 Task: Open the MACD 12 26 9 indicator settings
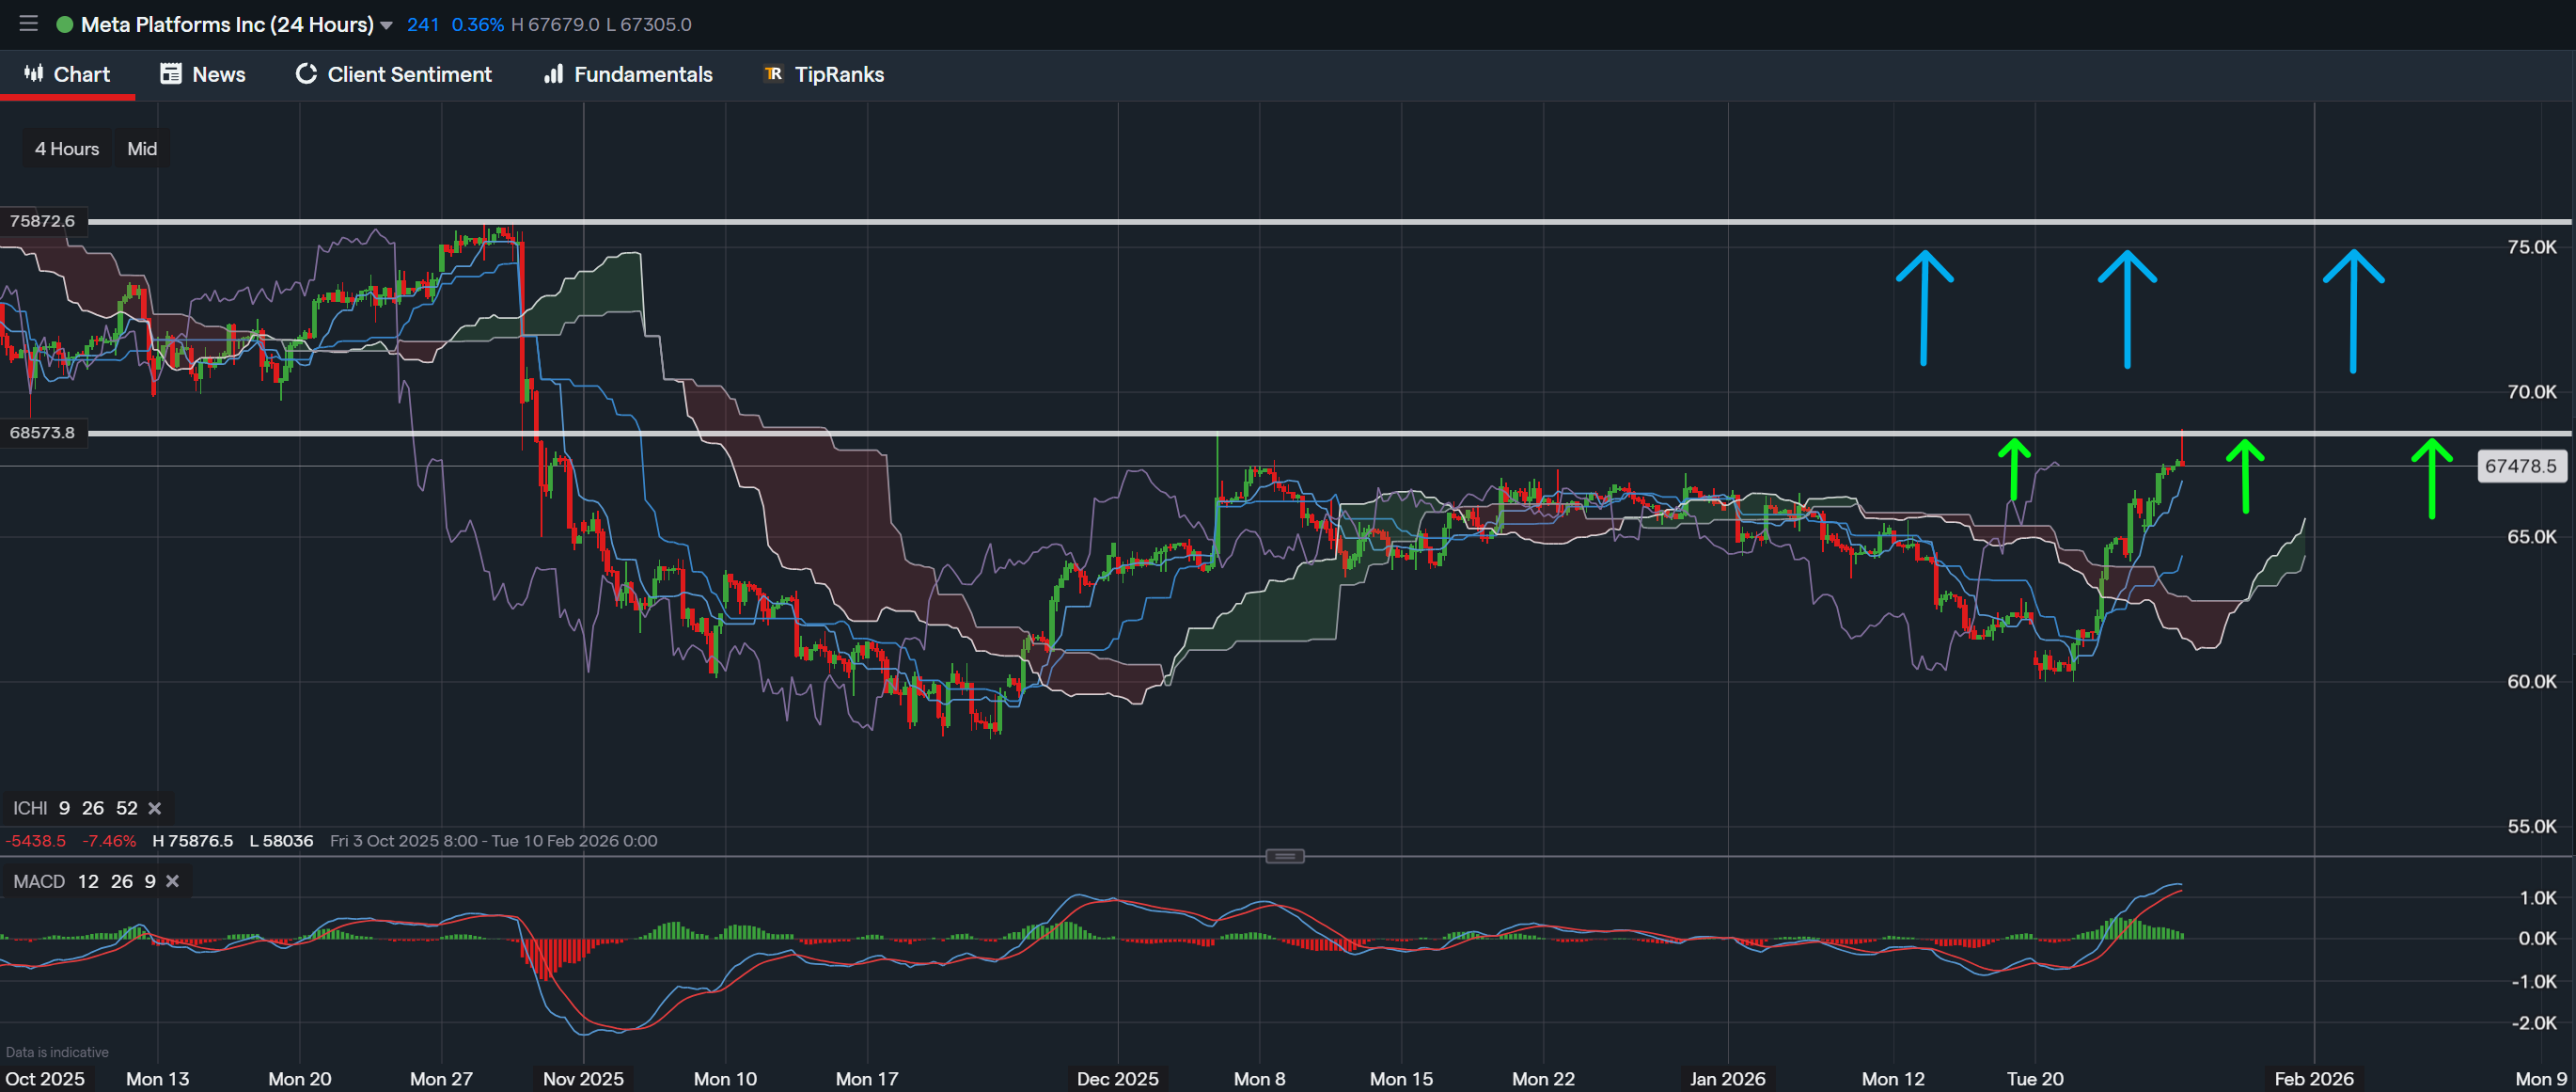coord(83,881)
